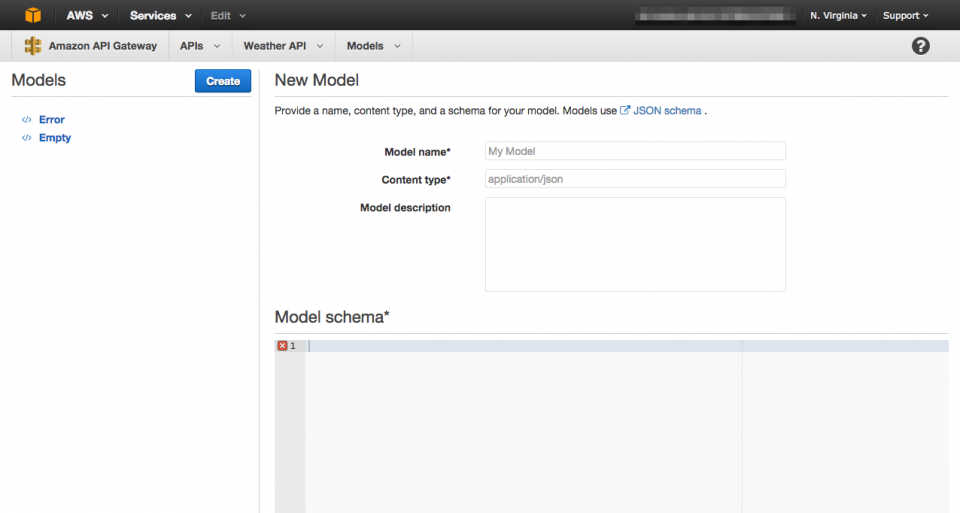
Task: Click the blurred account name menu
Action: tap(714, 15)
